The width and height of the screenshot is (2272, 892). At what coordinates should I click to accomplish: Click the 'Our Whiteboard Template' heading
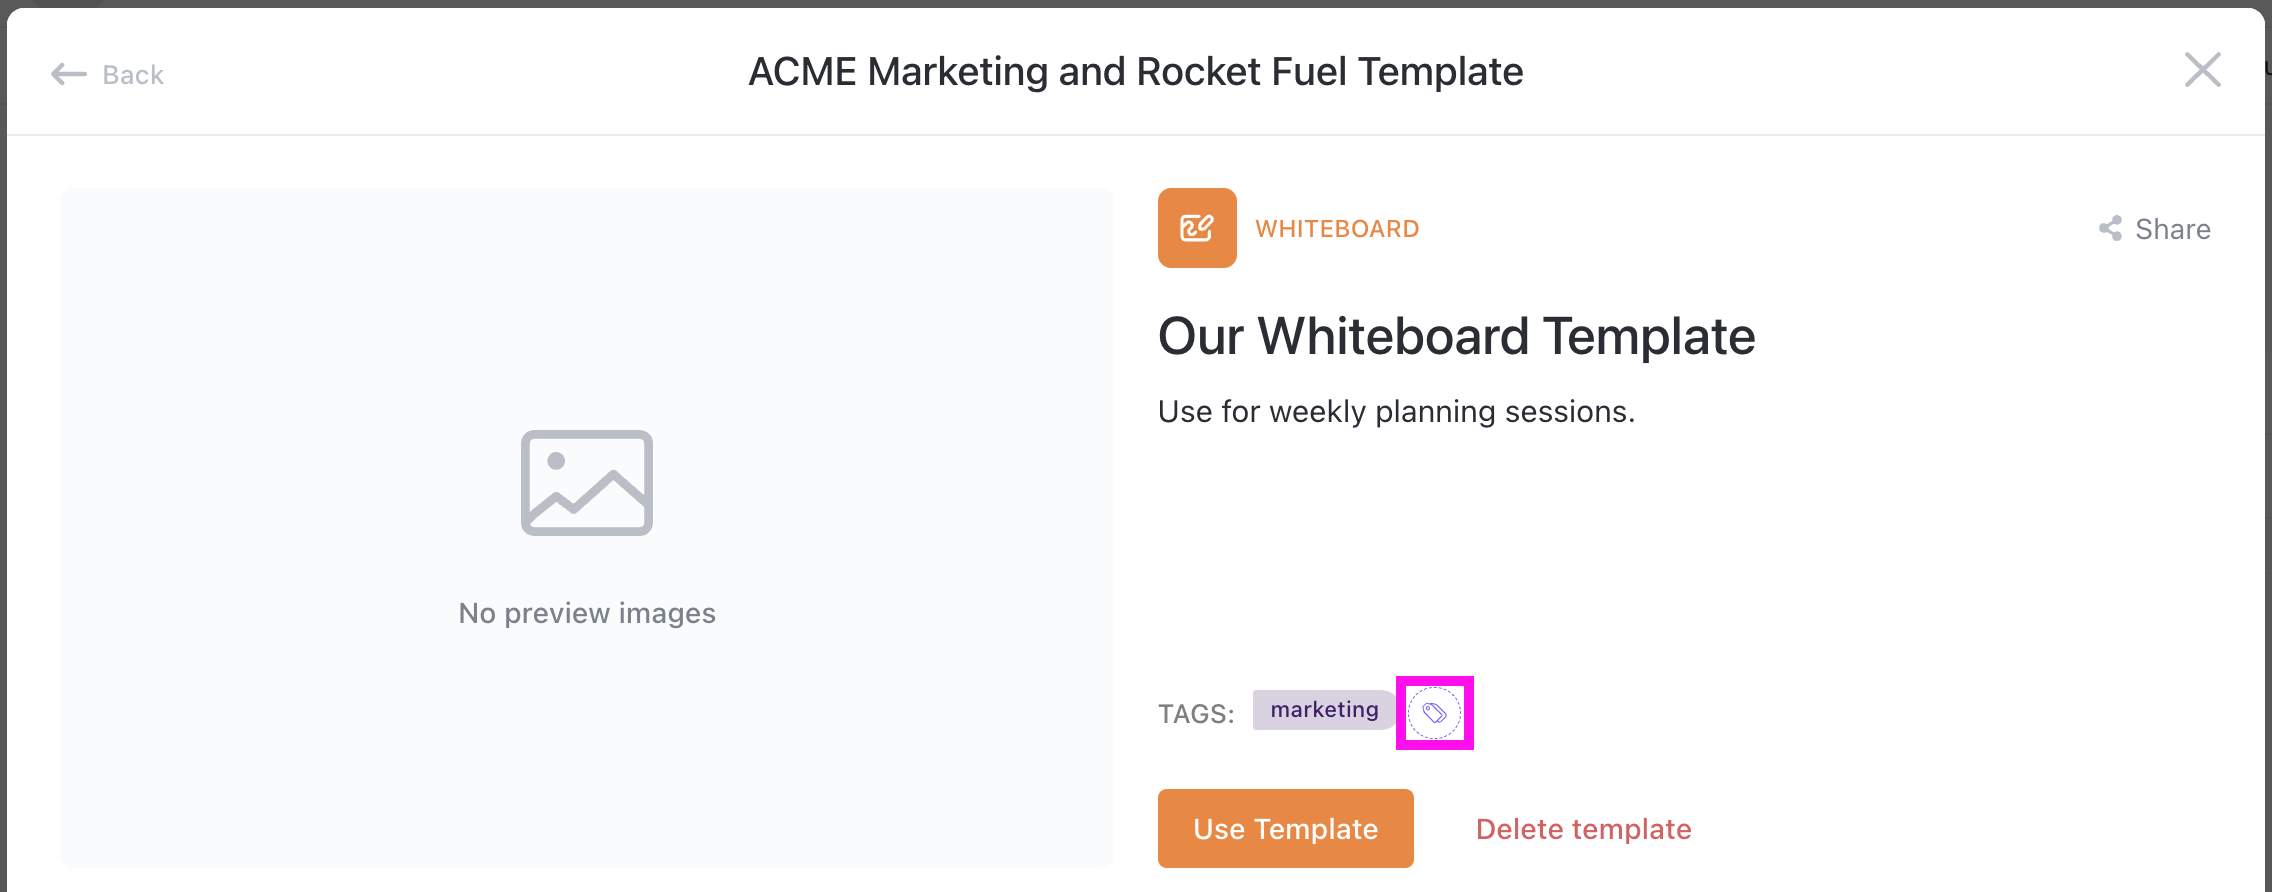pos(1456,336)
